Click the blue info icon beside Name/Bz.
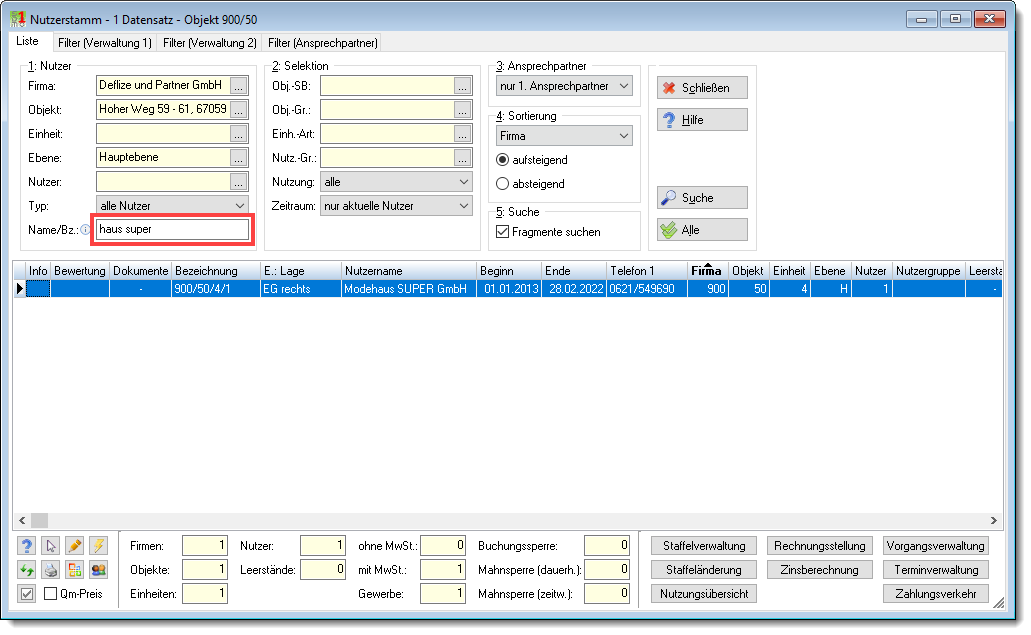 pos(85,229)
